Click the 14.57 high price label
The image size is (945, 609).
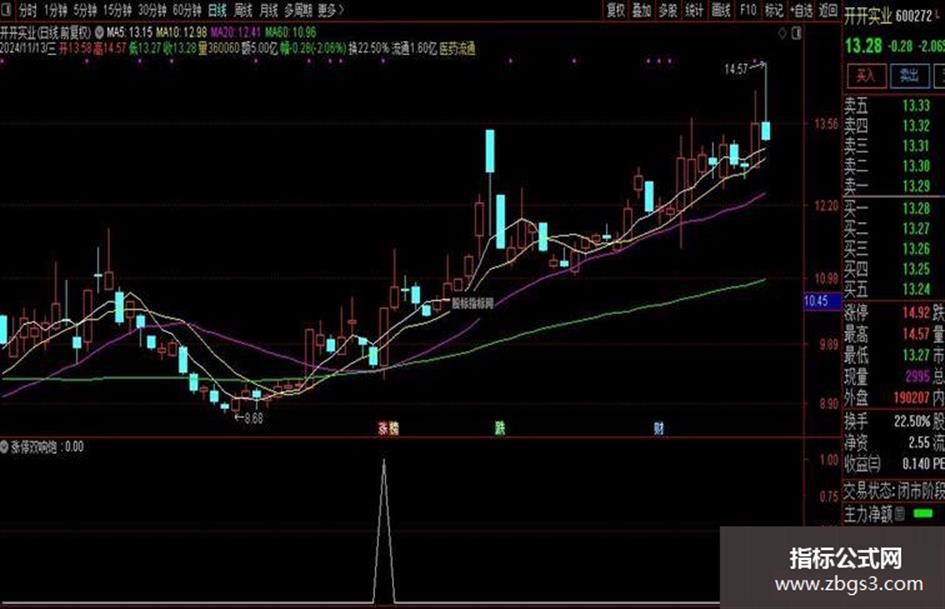click(735, 69)
